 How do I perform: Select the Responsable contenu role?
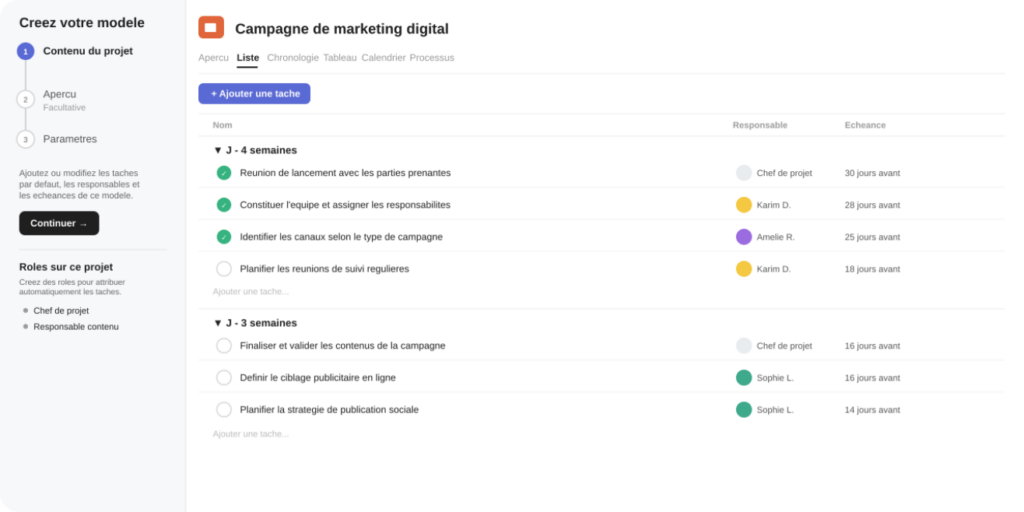(x=76, y=327)
